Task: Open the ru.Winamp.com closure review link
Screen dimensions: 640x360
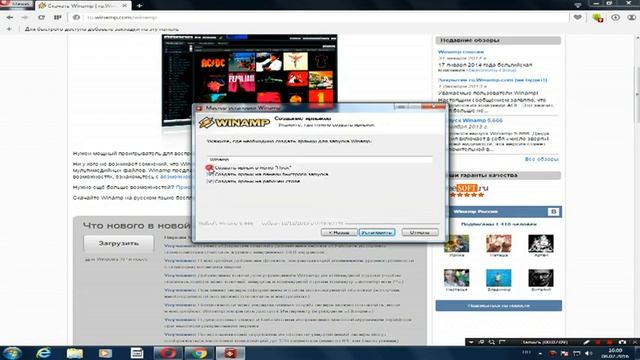Action: click(492, 80)
